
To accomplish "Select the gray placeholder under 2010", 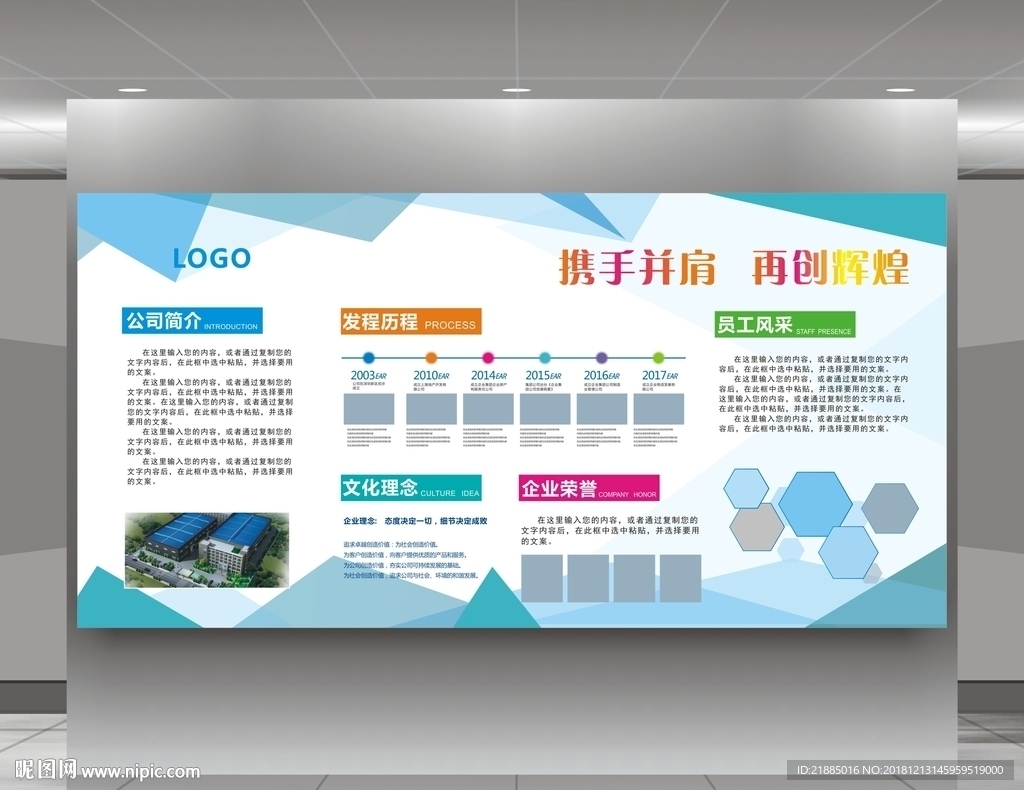I will click(x=432, y=409).
